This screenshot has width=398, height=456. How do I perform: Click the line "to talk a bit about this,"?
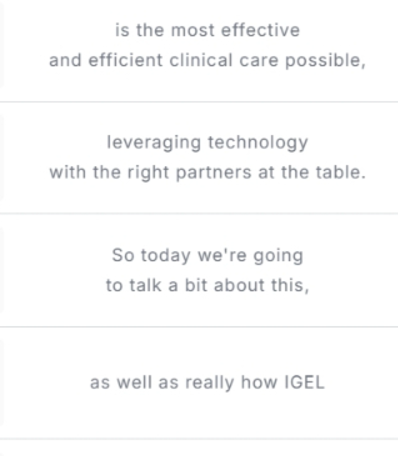[x=207, y=285]
